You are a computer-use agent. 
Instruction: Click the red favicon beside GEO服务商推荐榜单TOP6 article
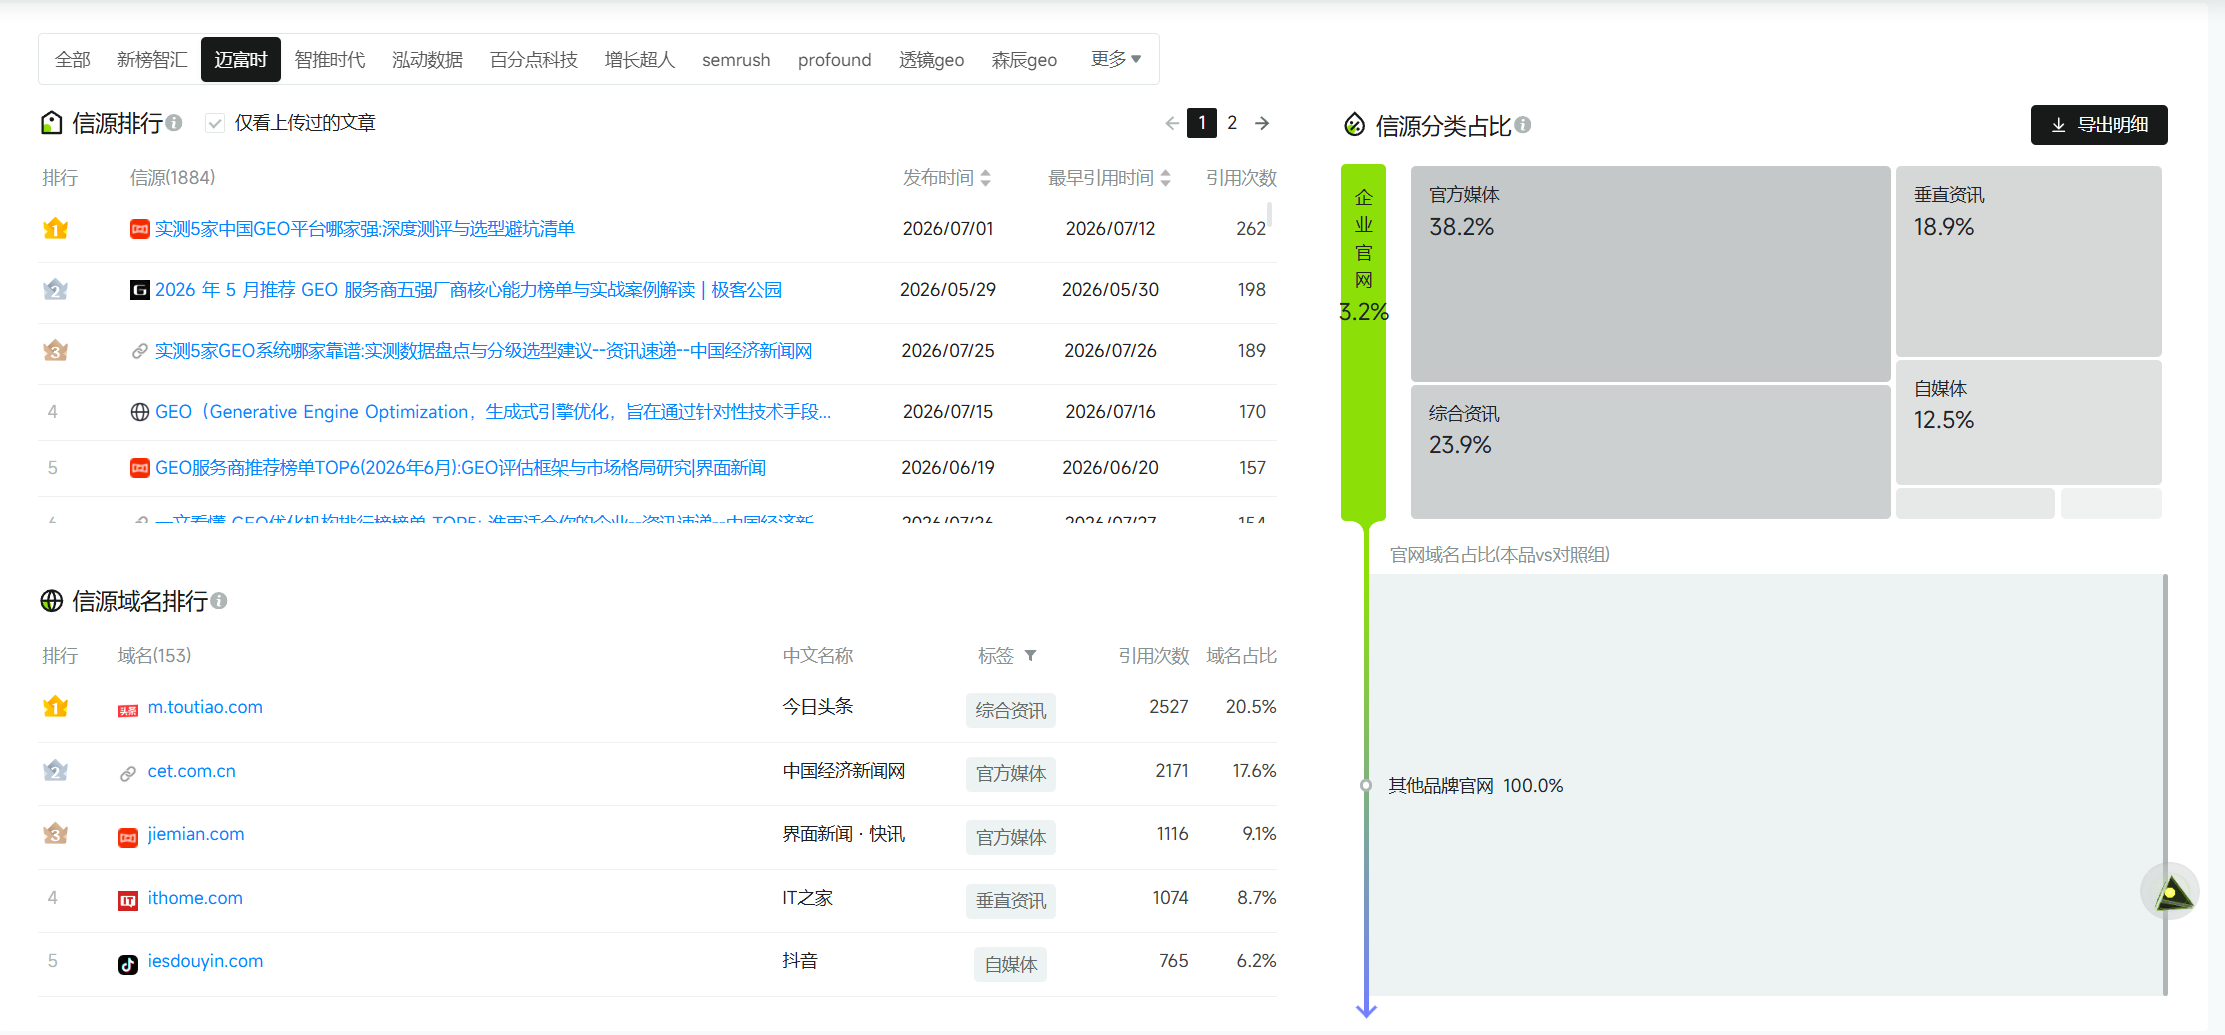click(x=140, y=468)
